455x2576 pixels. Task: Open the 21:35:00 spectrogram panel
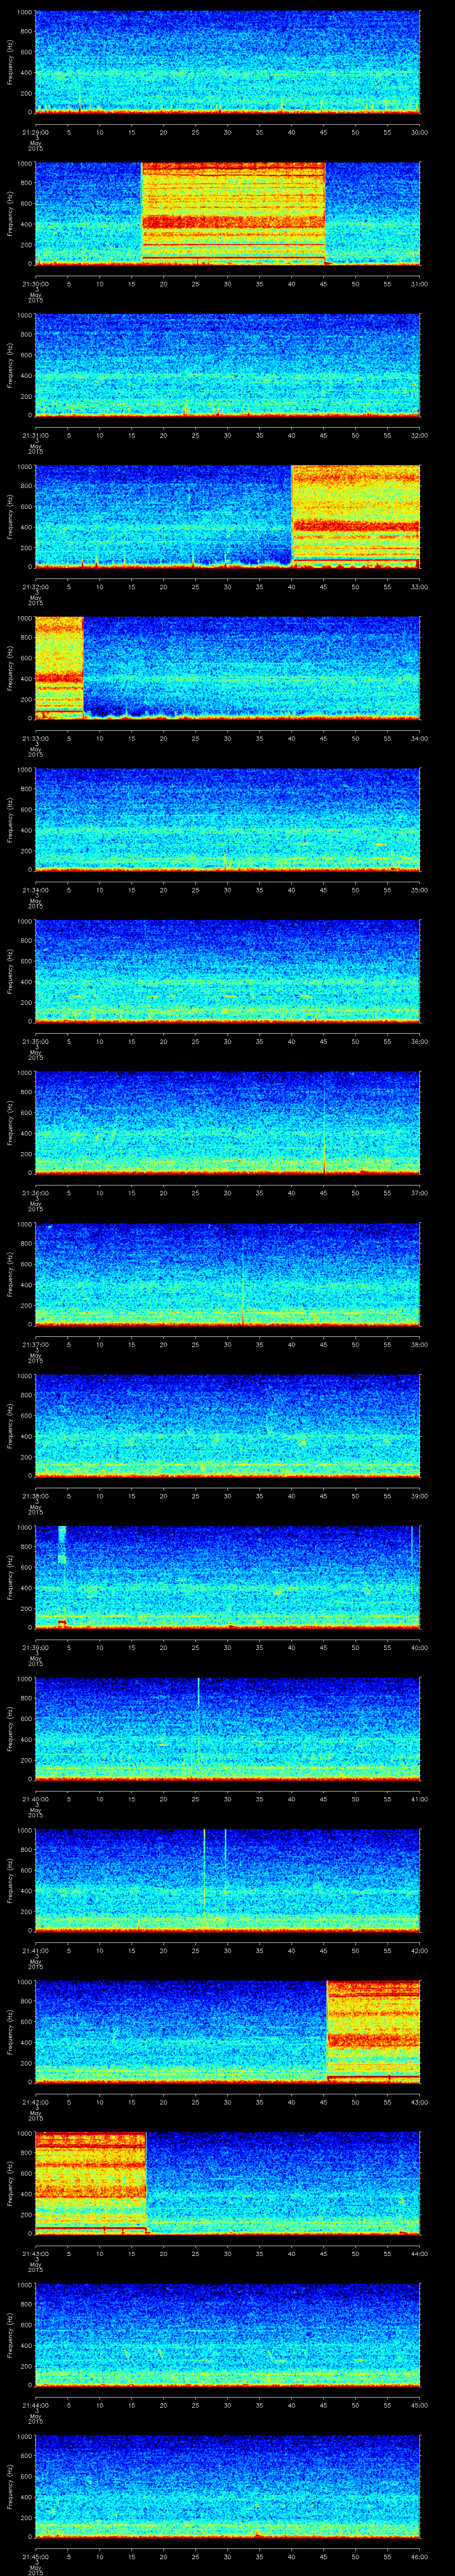[227, 970]
